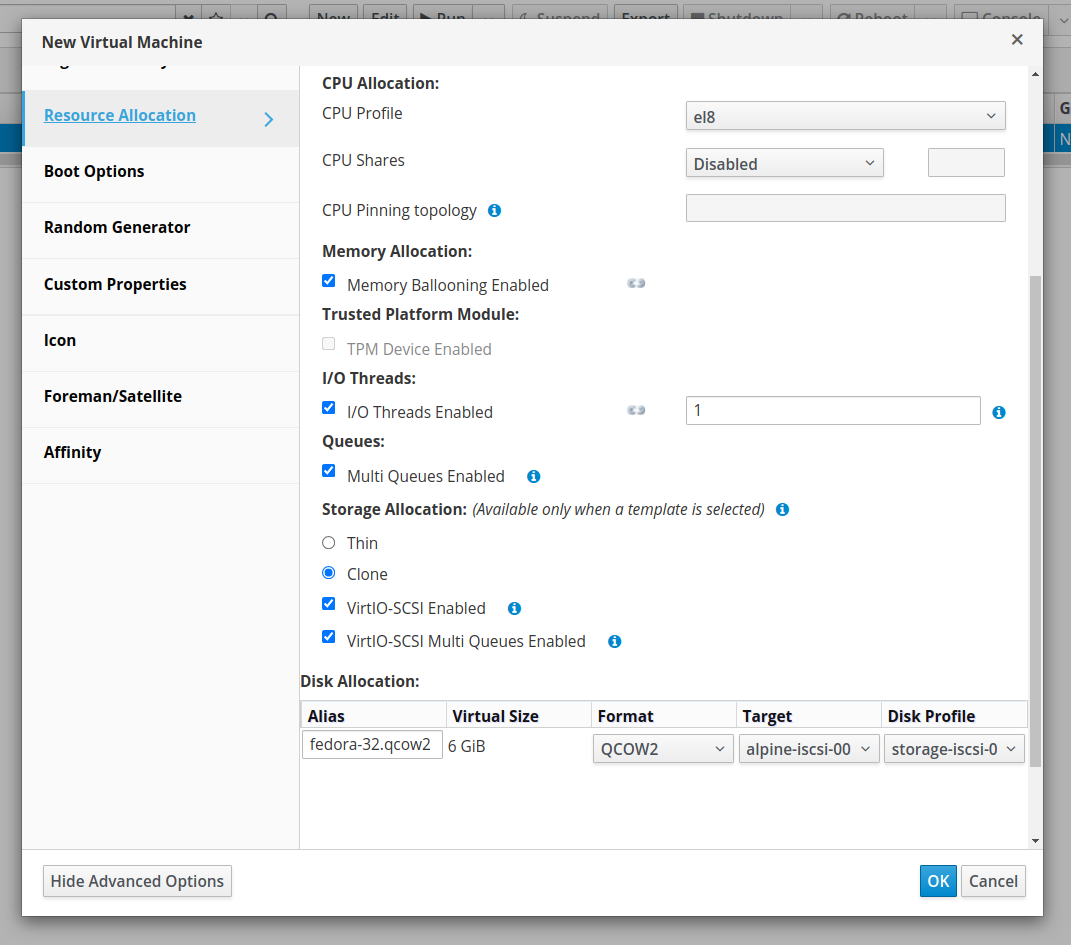
Task: Click the VirtIO-SCSI Multi Queues info icon
Action: coord(614,642)
